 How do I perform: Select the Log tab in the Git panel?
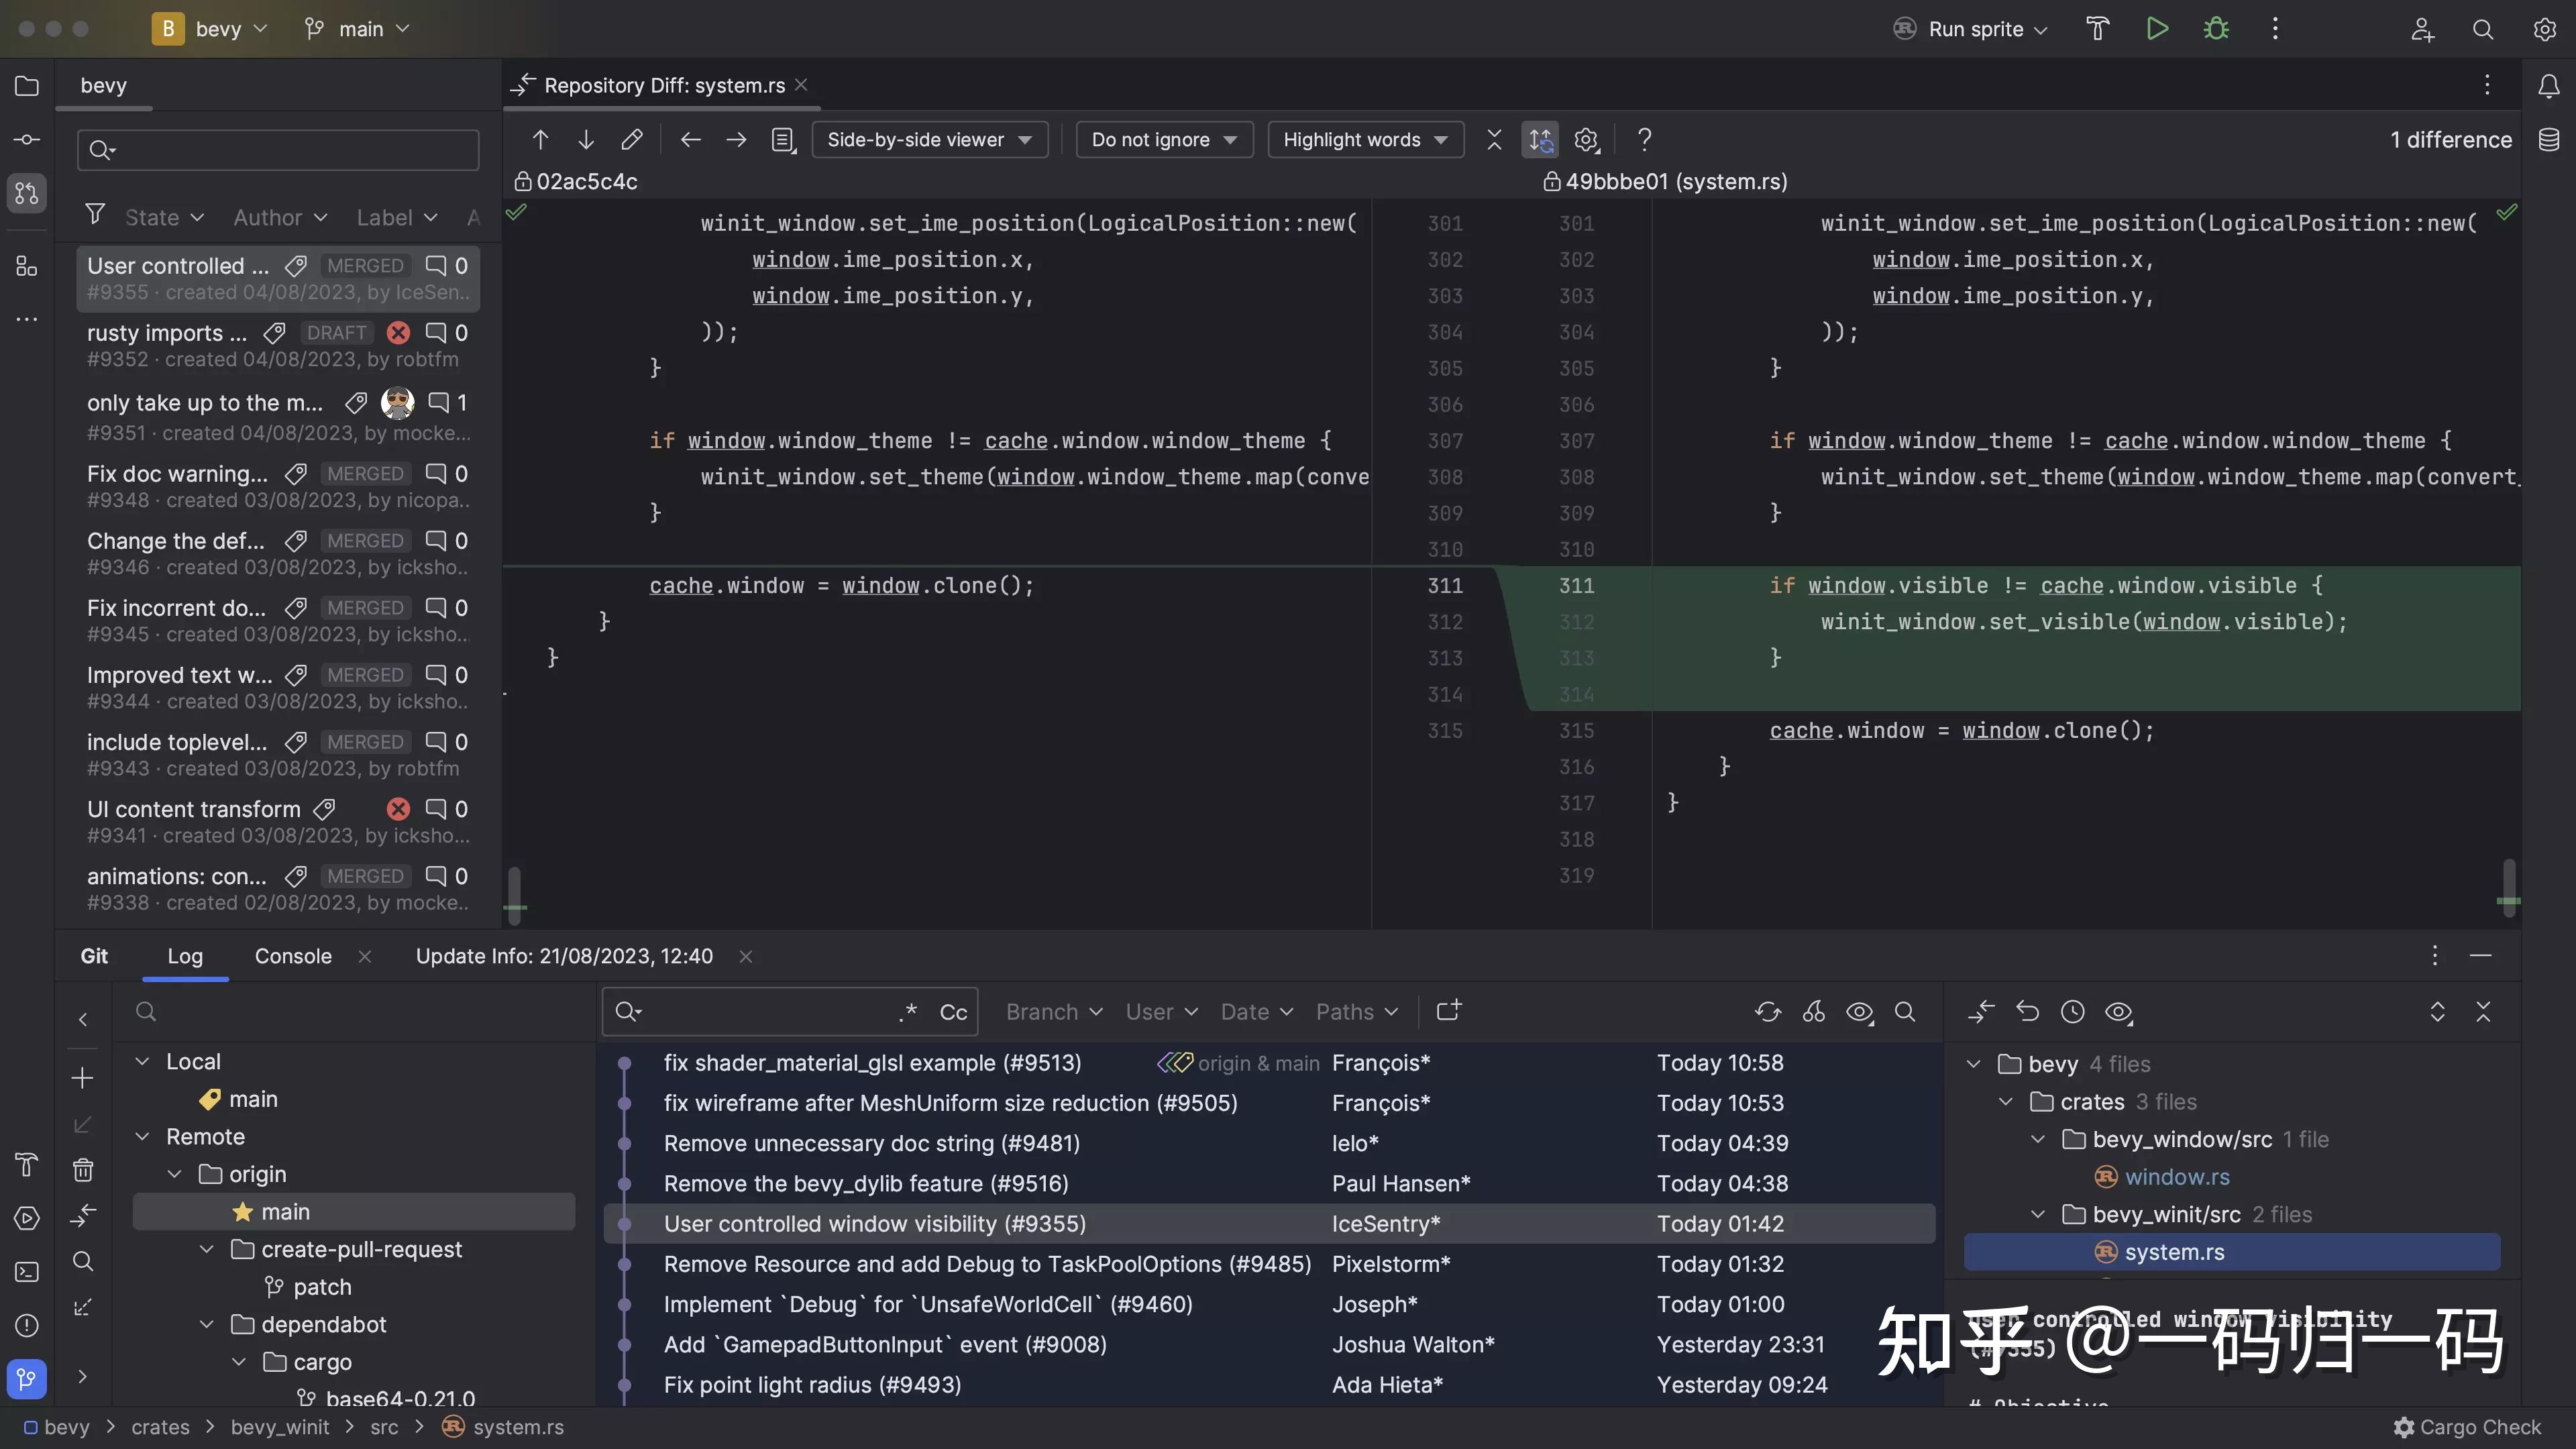coord(184,955)
